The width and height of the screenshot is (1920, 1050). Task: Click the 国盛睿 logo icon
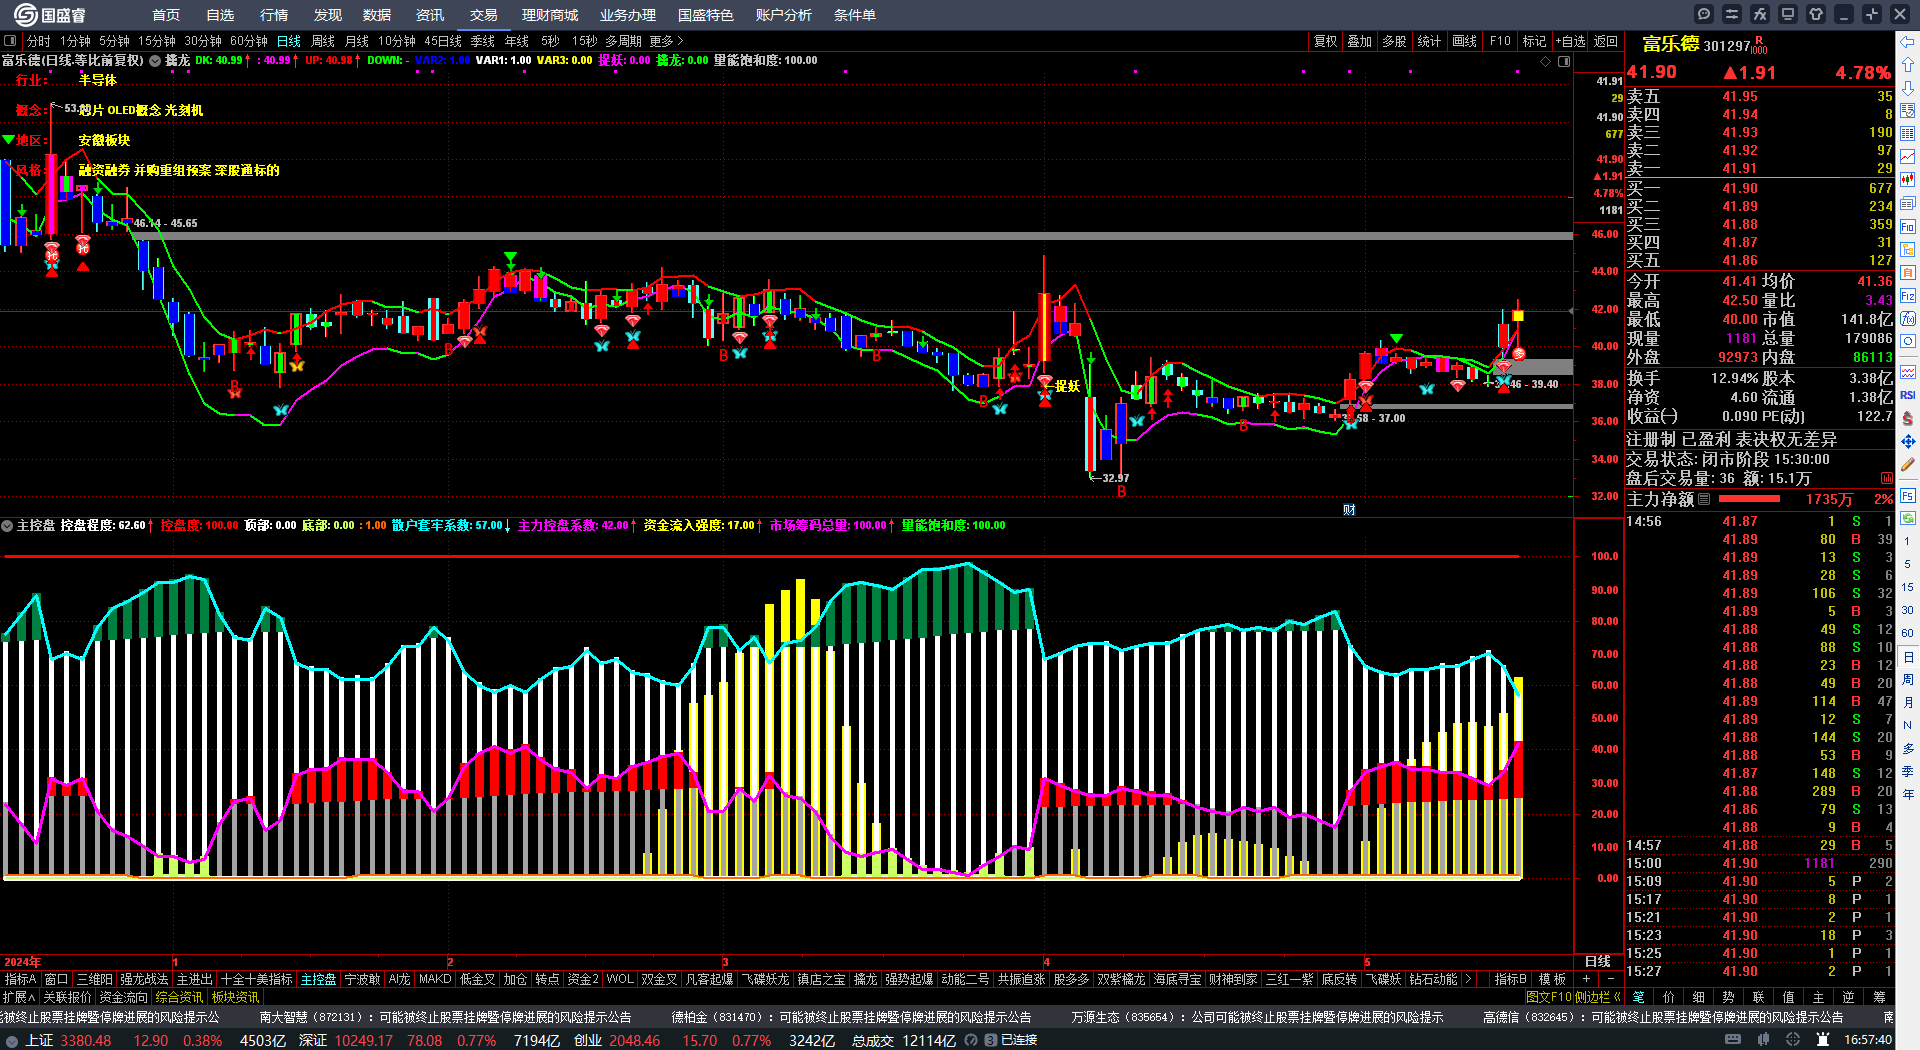(x=25, y=14)
